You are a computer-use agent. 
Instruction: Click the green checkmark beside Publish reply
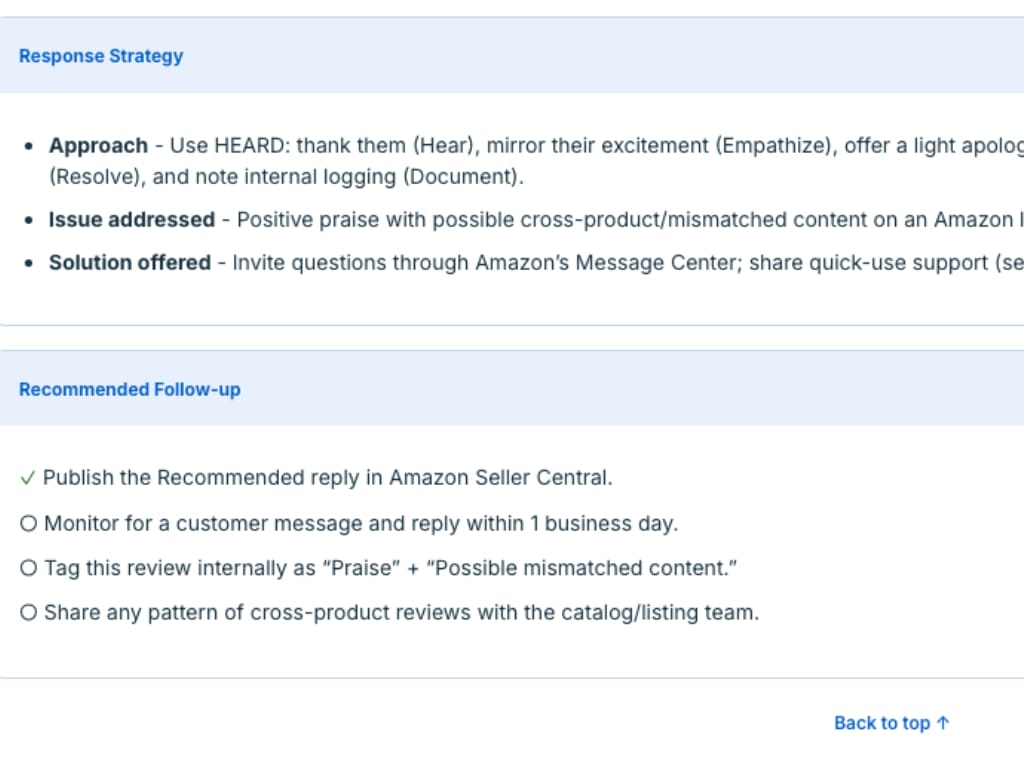[27, 478]
